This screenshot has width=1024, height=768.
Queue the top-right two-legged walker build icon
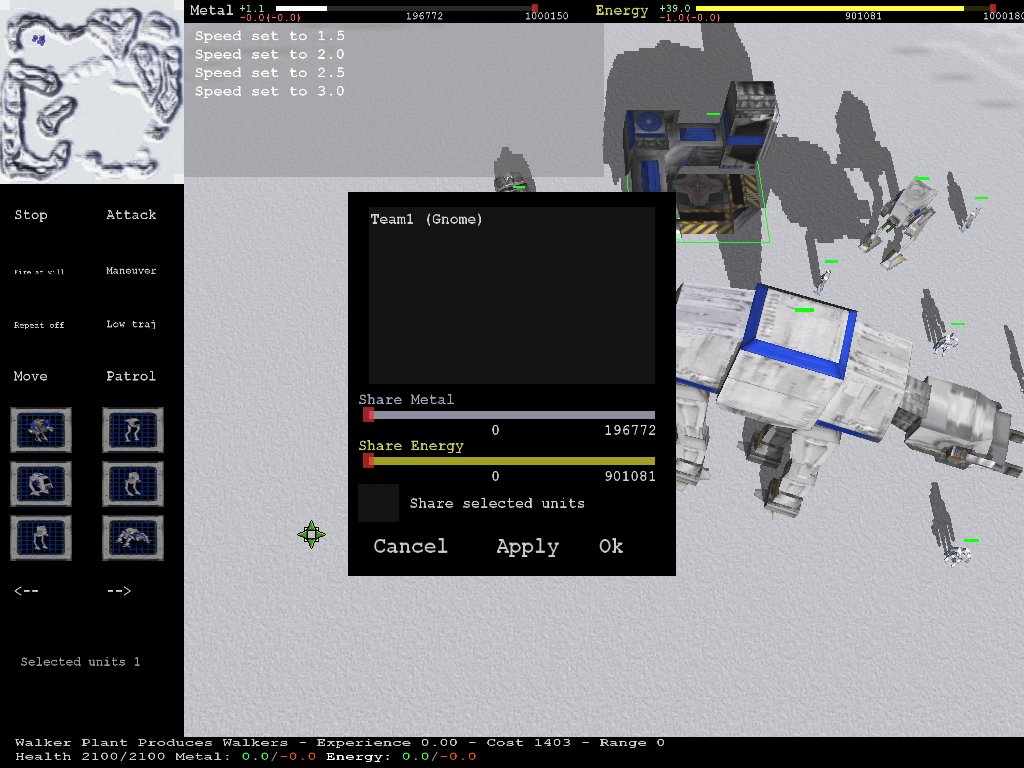[x=133, y=430]
